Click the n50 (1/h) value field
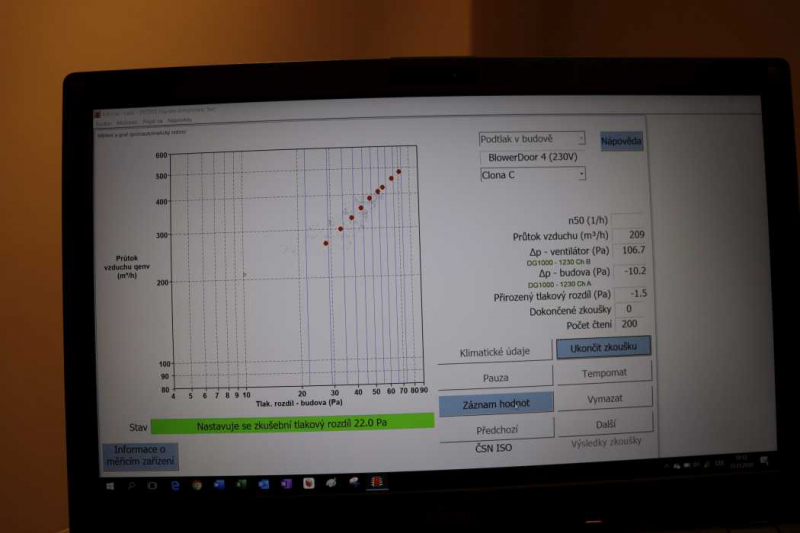 pos(629,220)
